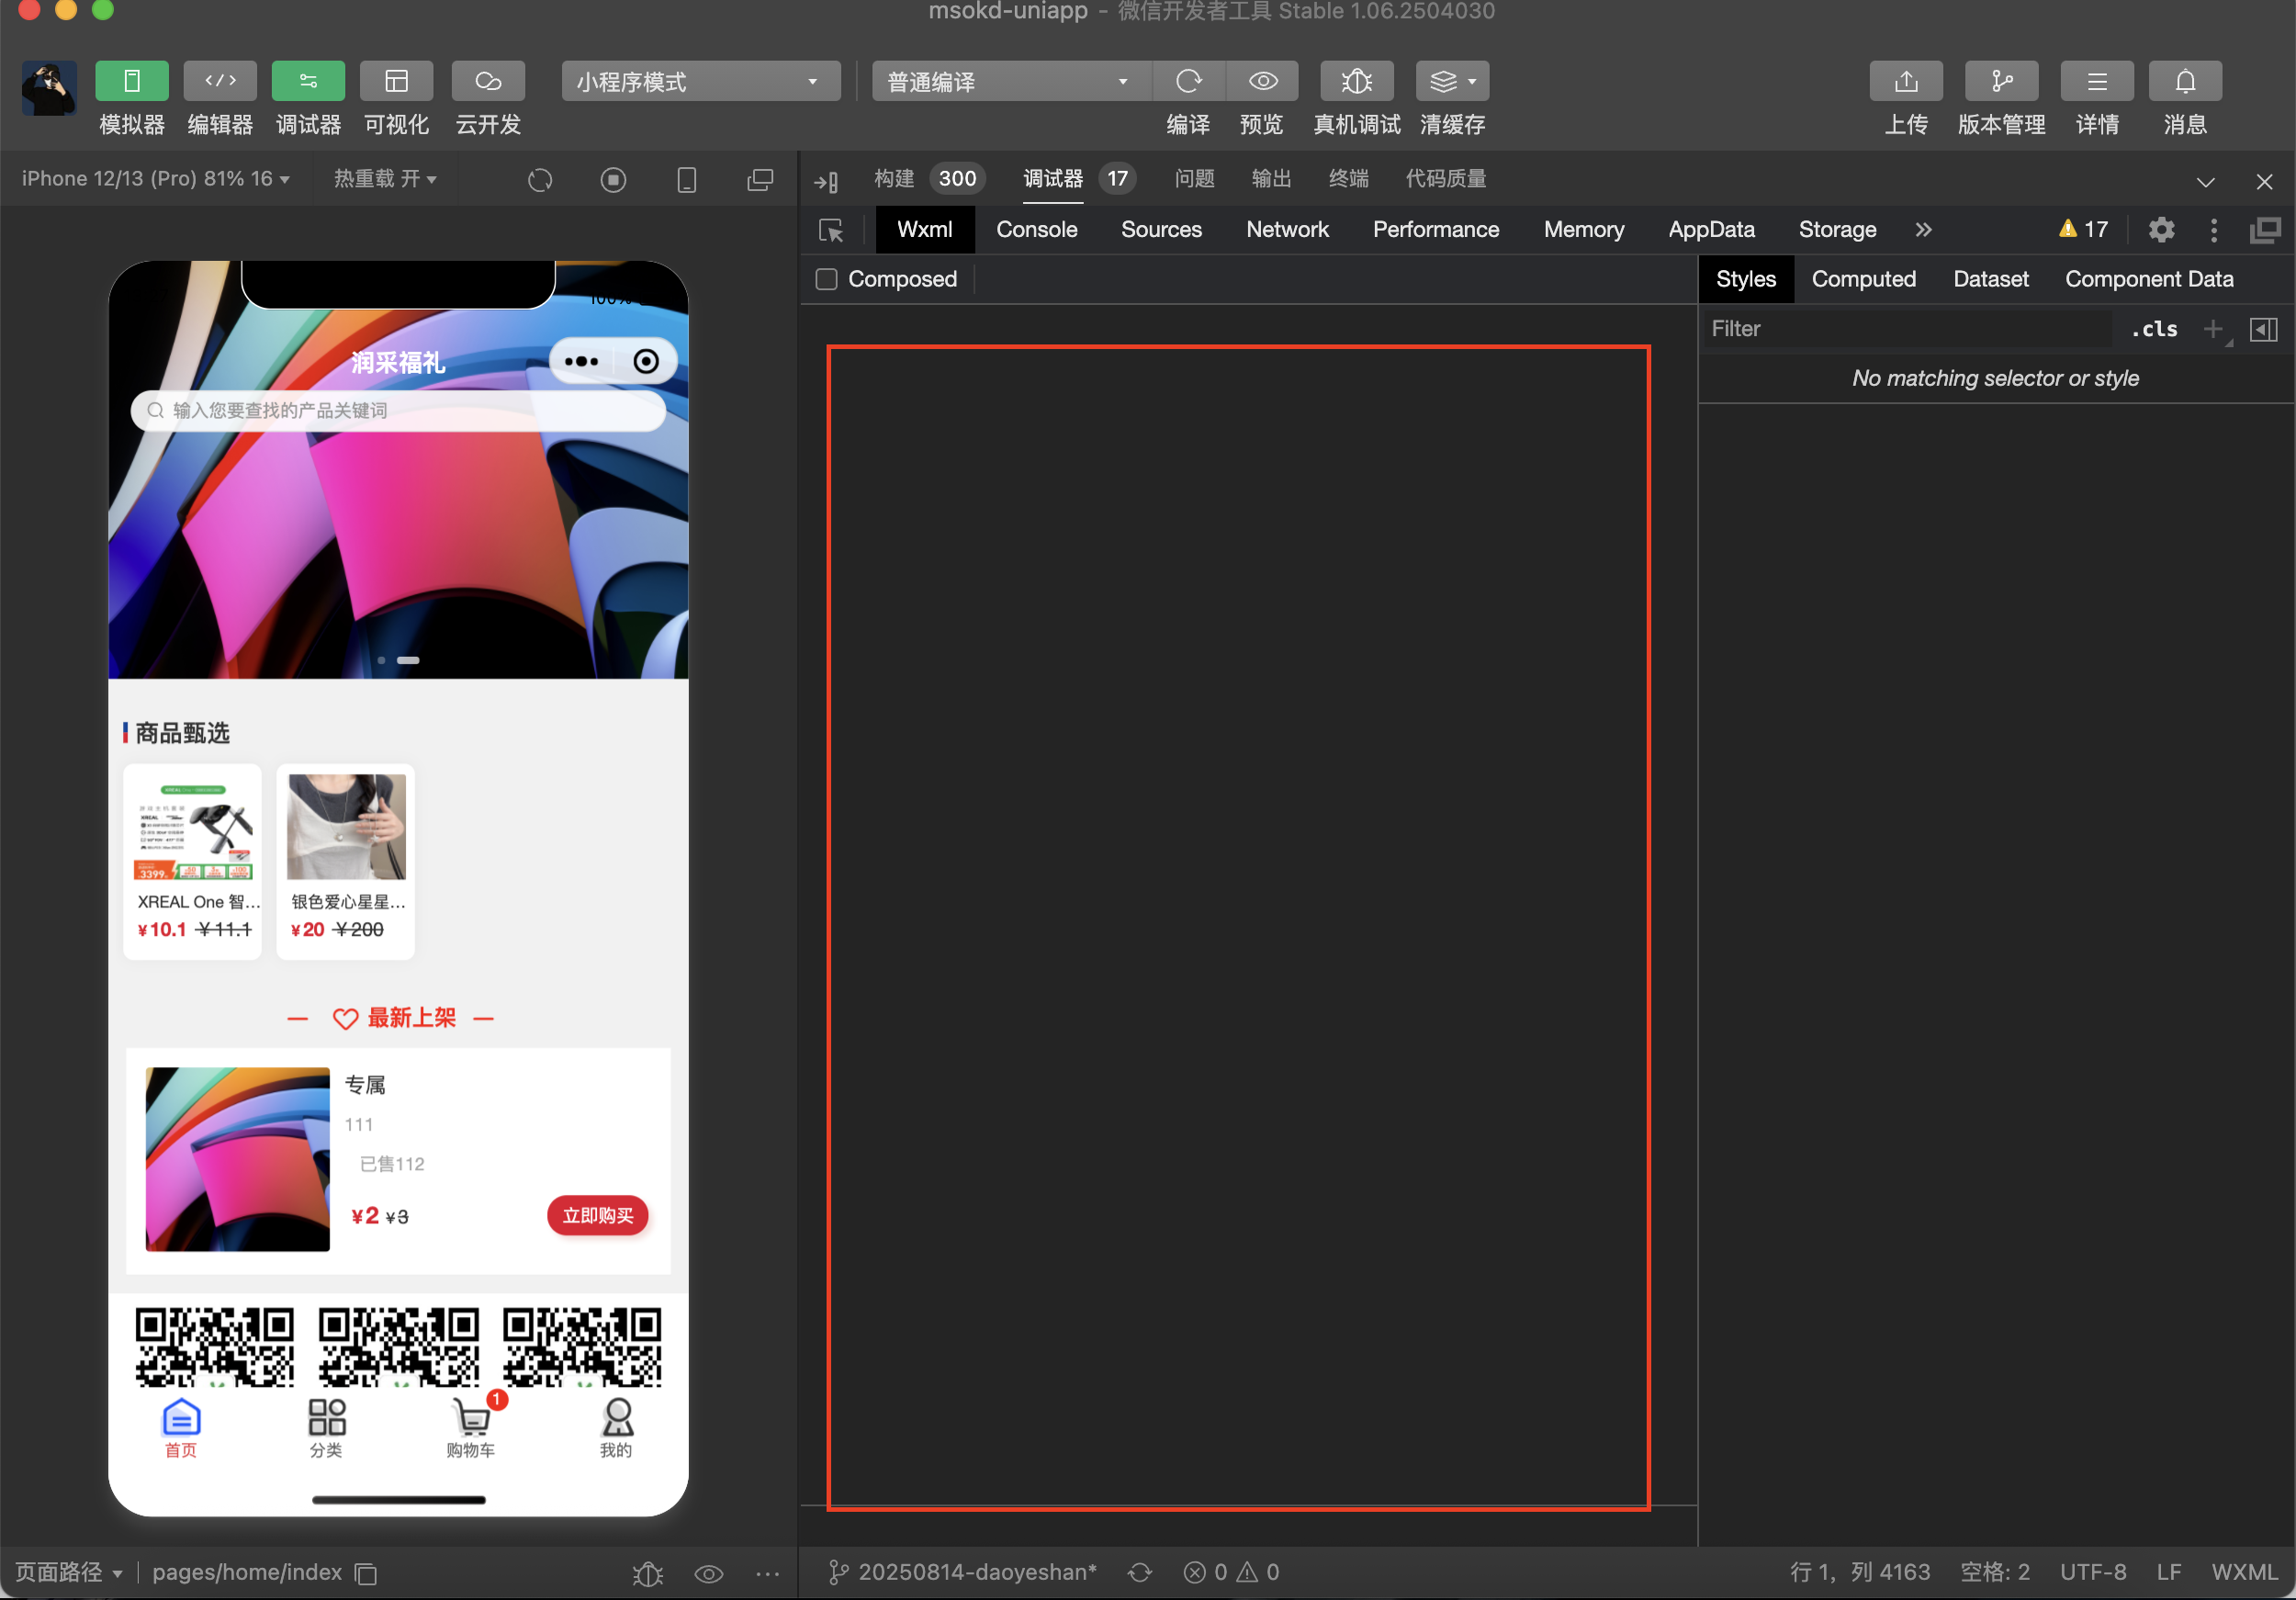Click the compile refresh icon
This screenshot has height=1600, width=2296.
pos(1188,81)
